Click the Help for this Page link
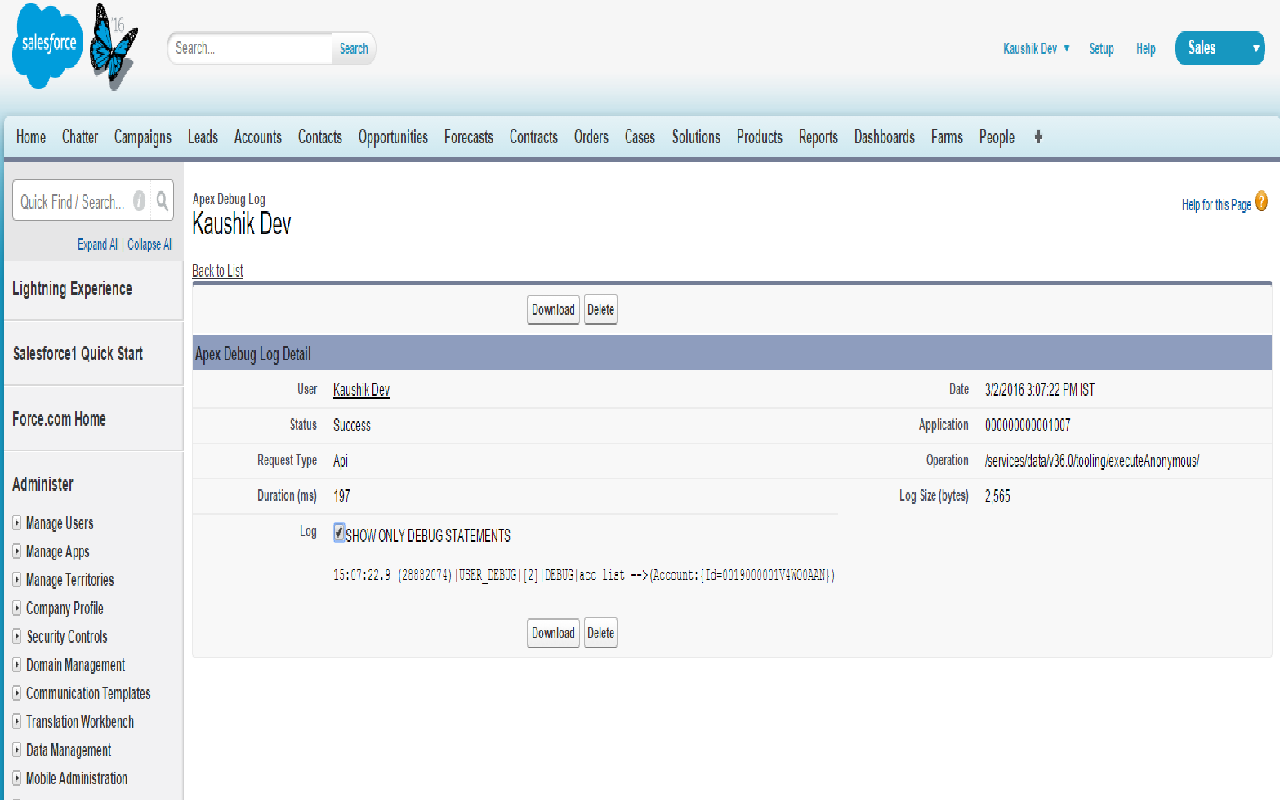This screenshot has width=1280, height=800. (1216, 204)
